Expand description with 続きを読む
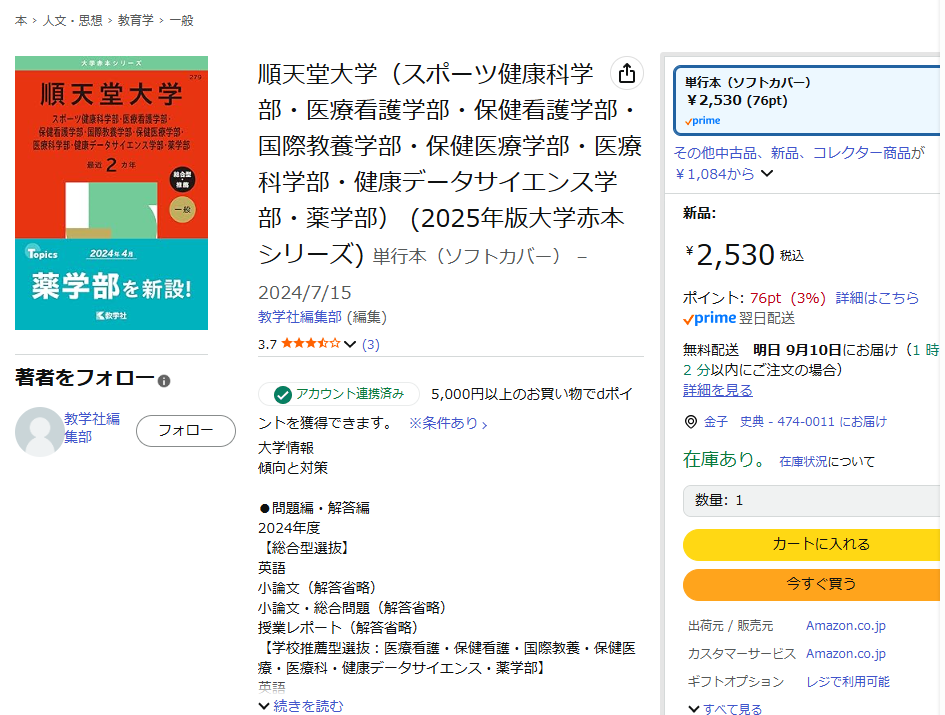945x715 pixels. (x=300, y=706)
